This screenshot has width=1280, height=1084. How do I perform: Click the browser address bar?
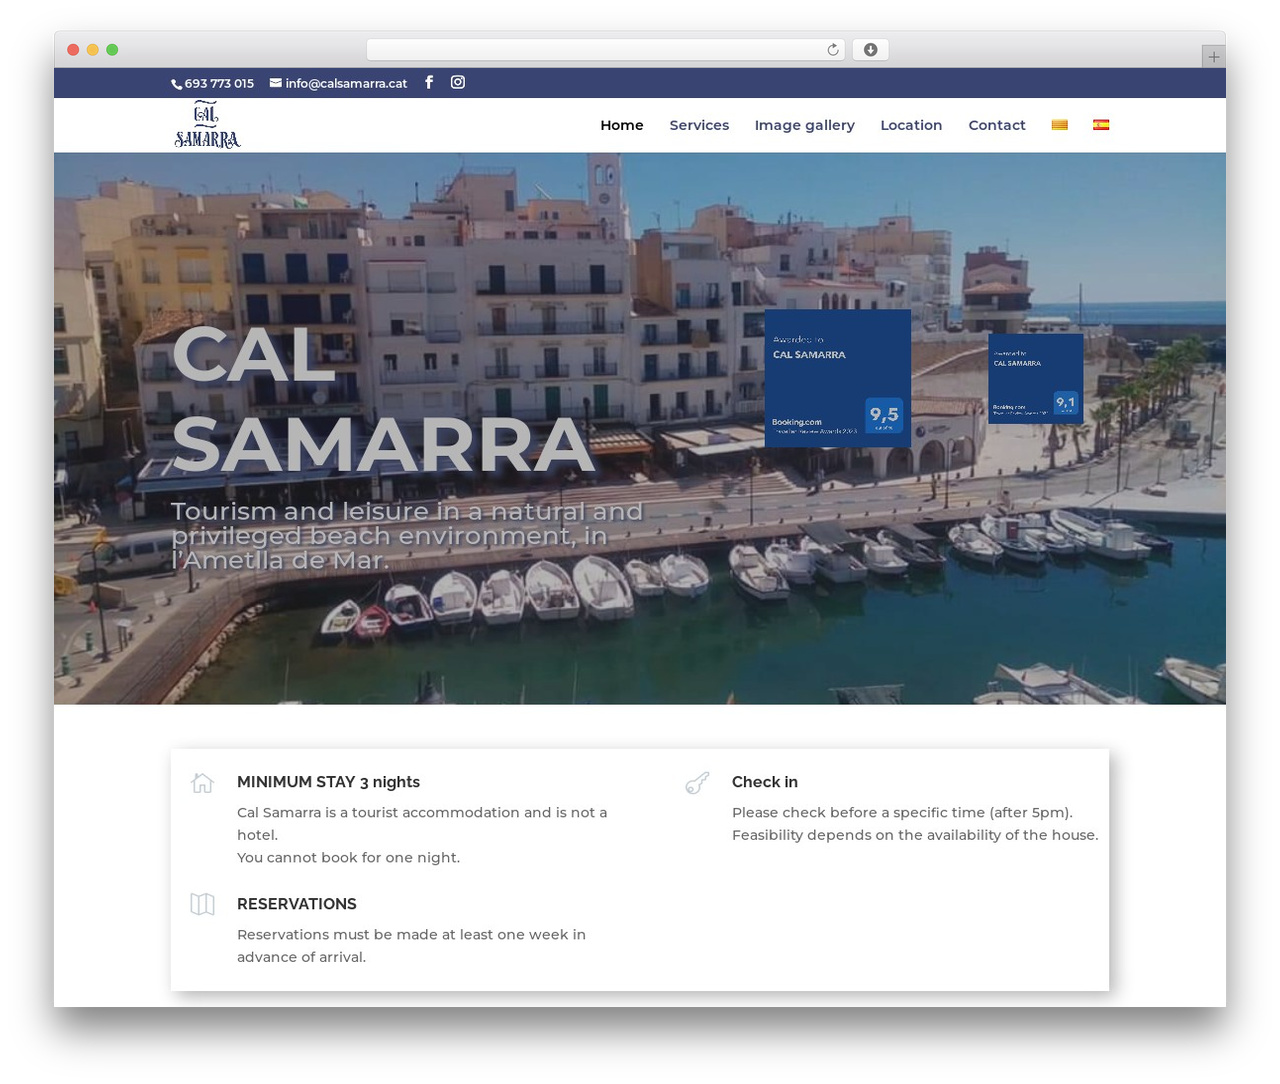pyautogui.click(x=605, y=50)
